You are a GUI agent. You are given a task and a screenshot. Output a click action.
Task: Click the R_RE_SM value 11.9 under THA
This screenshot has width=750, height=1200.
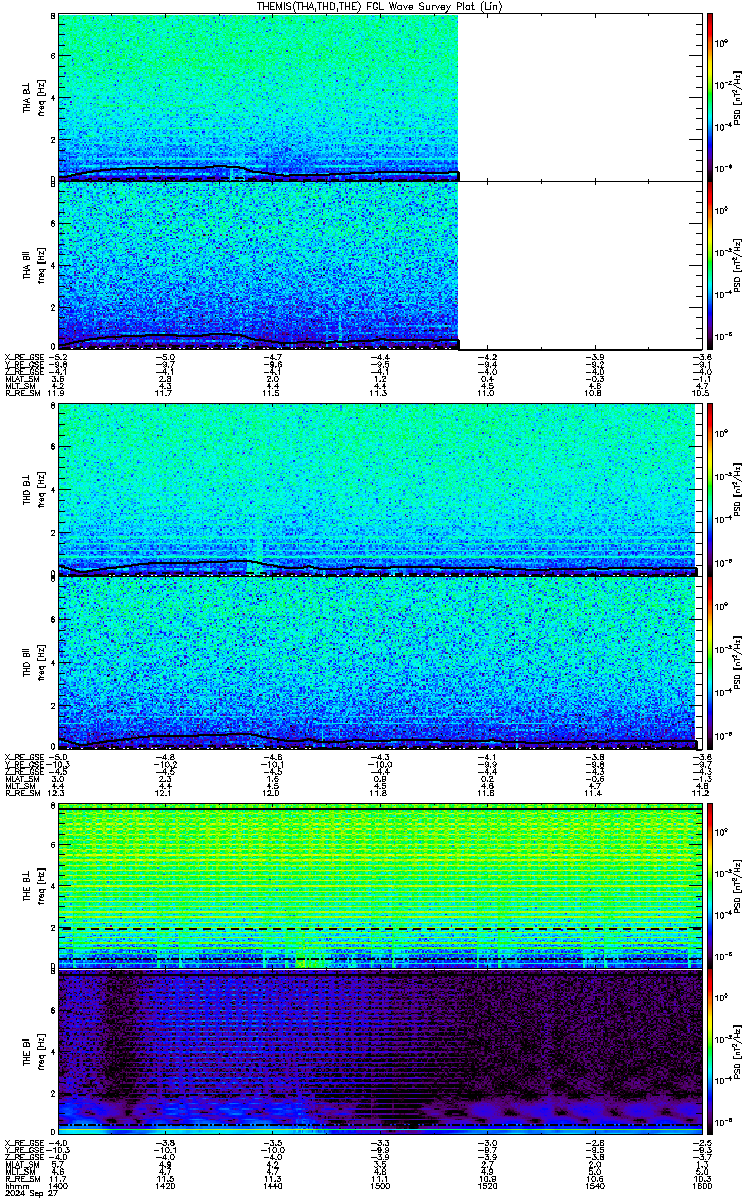point(58,394)
